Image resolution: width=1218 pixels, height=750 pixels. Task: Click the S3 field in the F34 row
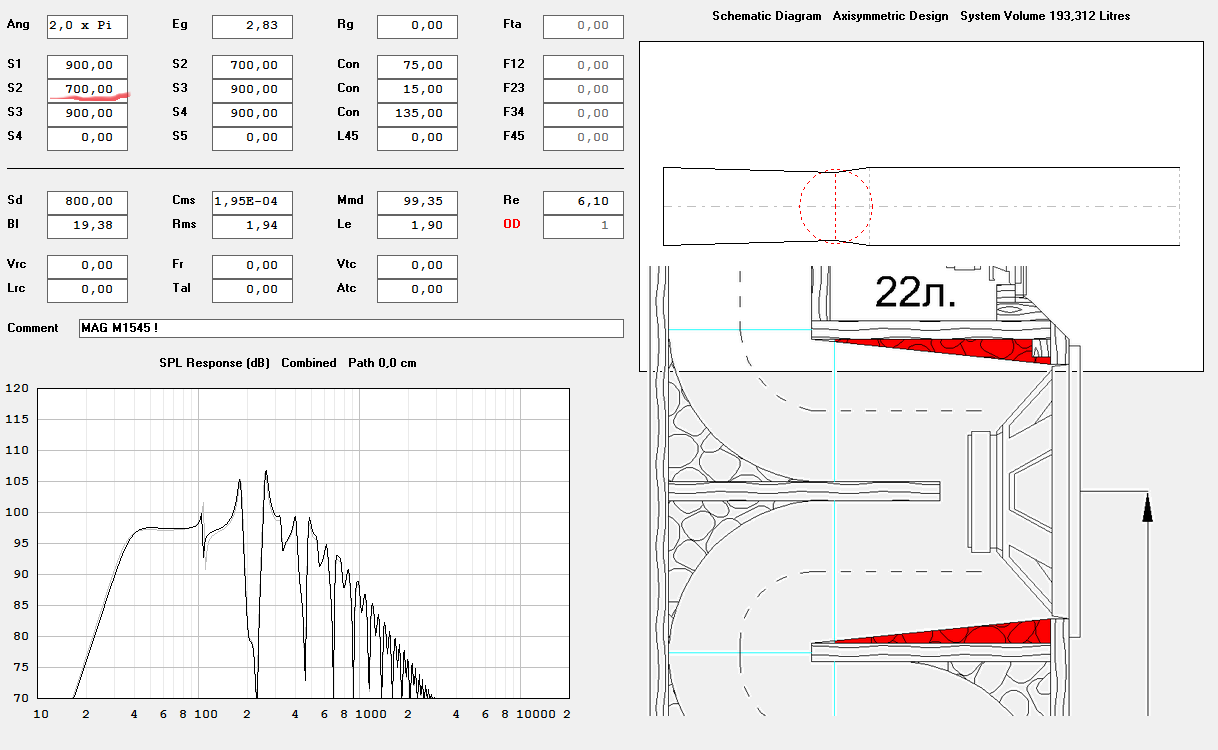pyautogui.click(x=87, y=114)
